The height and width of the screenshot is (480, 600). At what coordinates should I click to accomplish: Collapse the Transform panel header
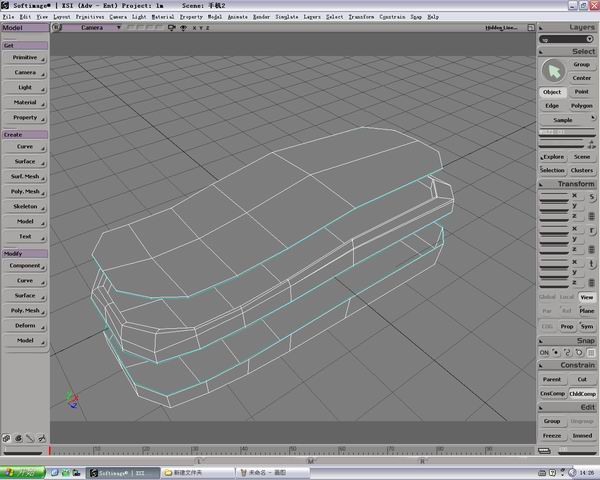tap(568, 184)
